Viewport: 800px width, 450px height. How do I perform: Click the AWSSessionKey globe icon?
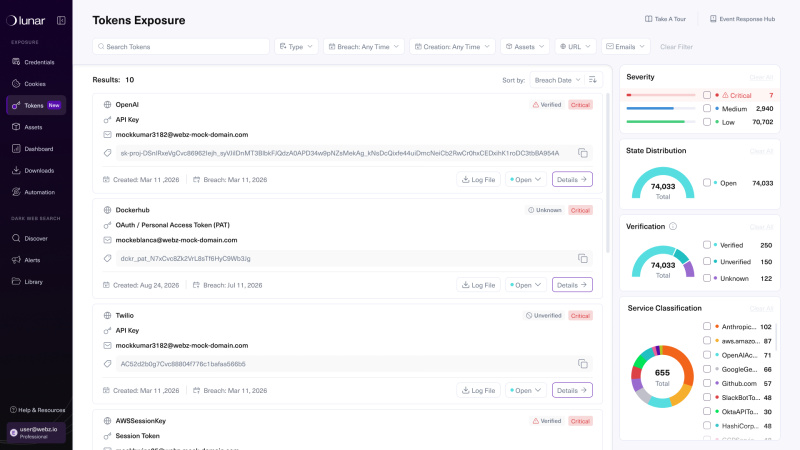point(107,421)
